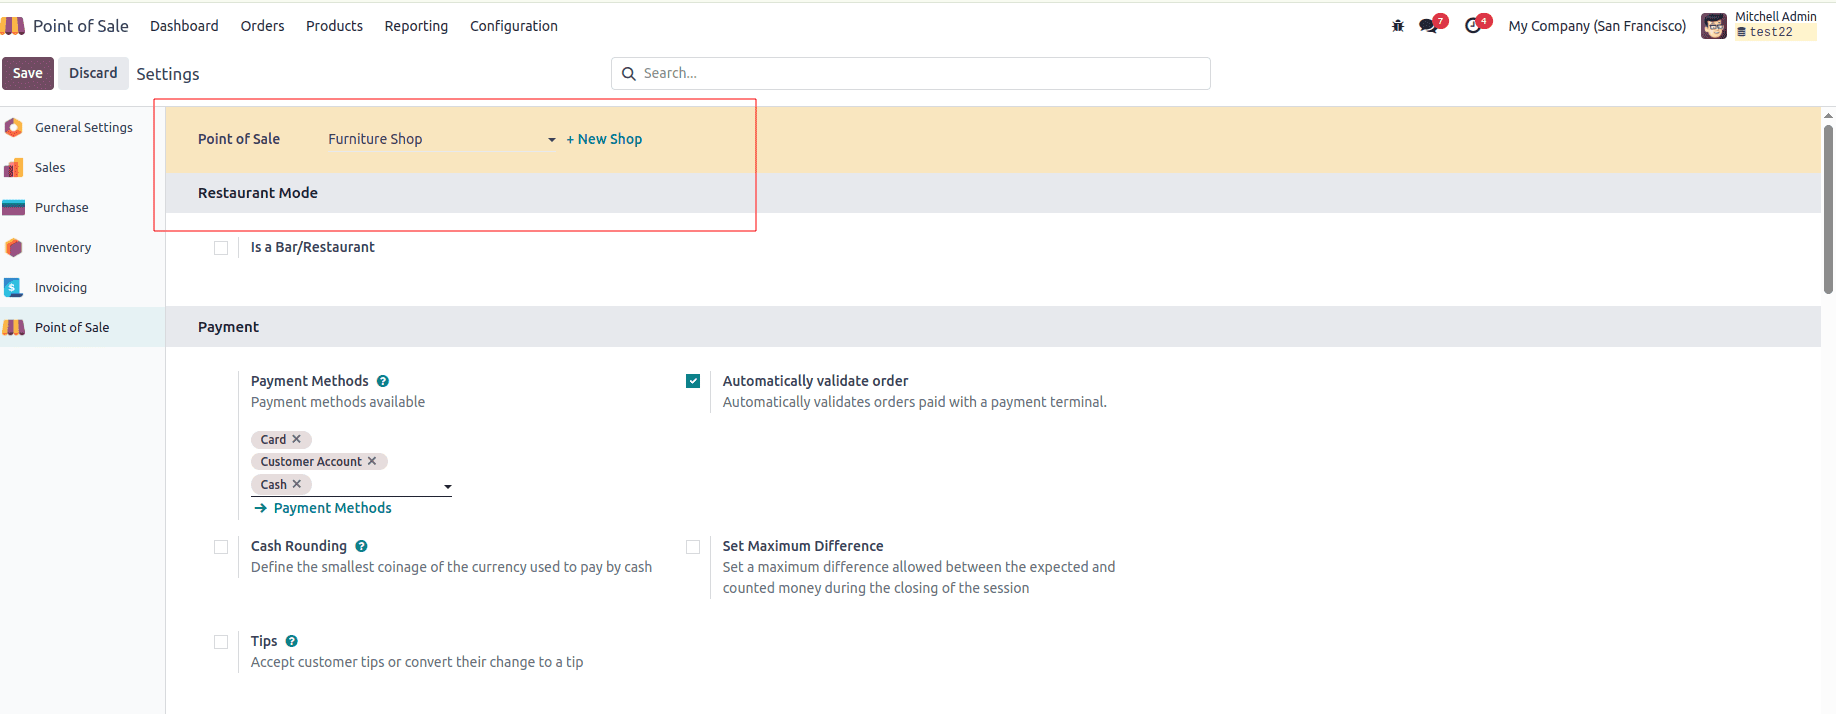Open the payment methods dropdown arrow
1836x714 pixels.
pyautogui.click(x=447, y=487)
